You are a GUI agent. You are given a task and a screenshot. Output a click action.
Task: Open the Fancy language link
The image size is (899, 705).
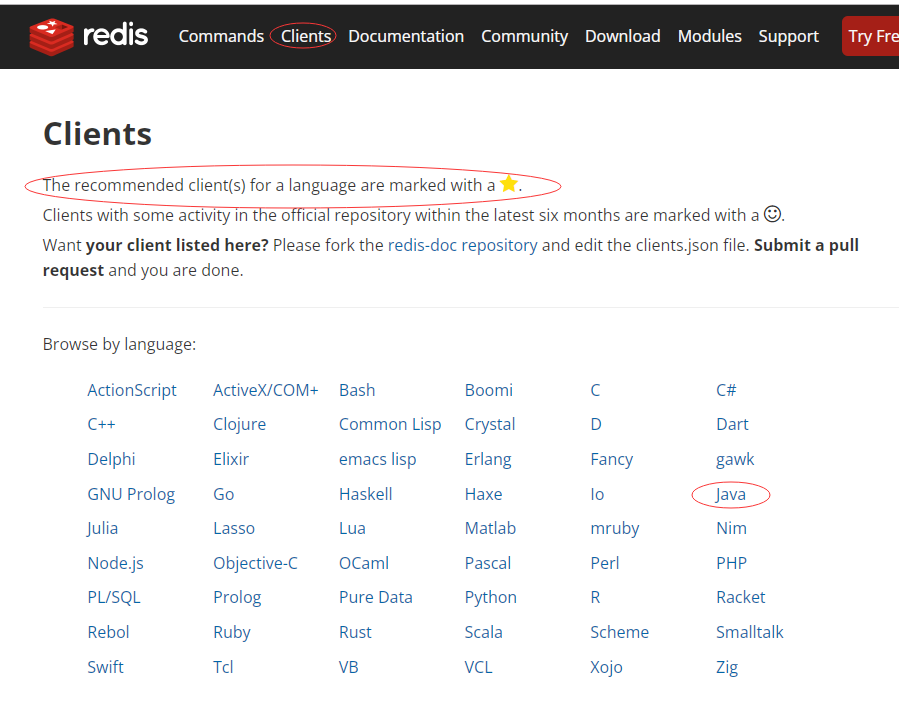pyautogui.click(x=611, y=460)
